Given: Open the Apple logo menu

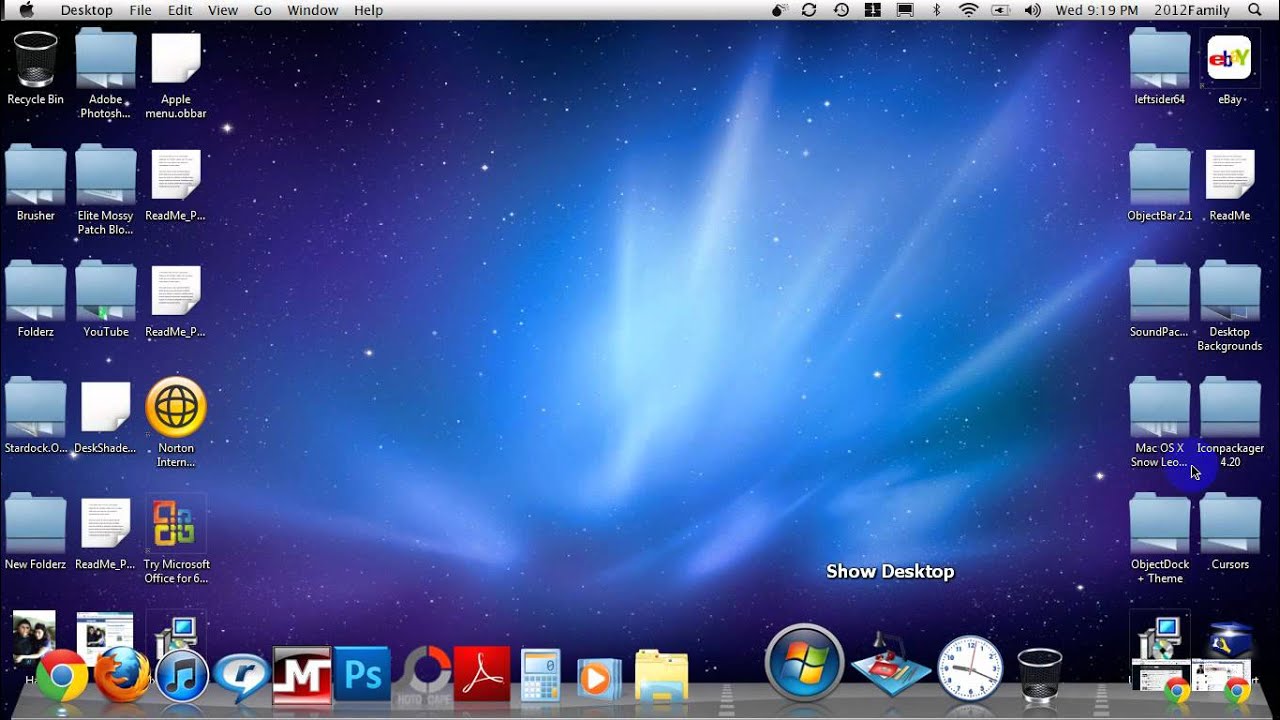Looking at the screenshot, I should click(x=27, y=10).
